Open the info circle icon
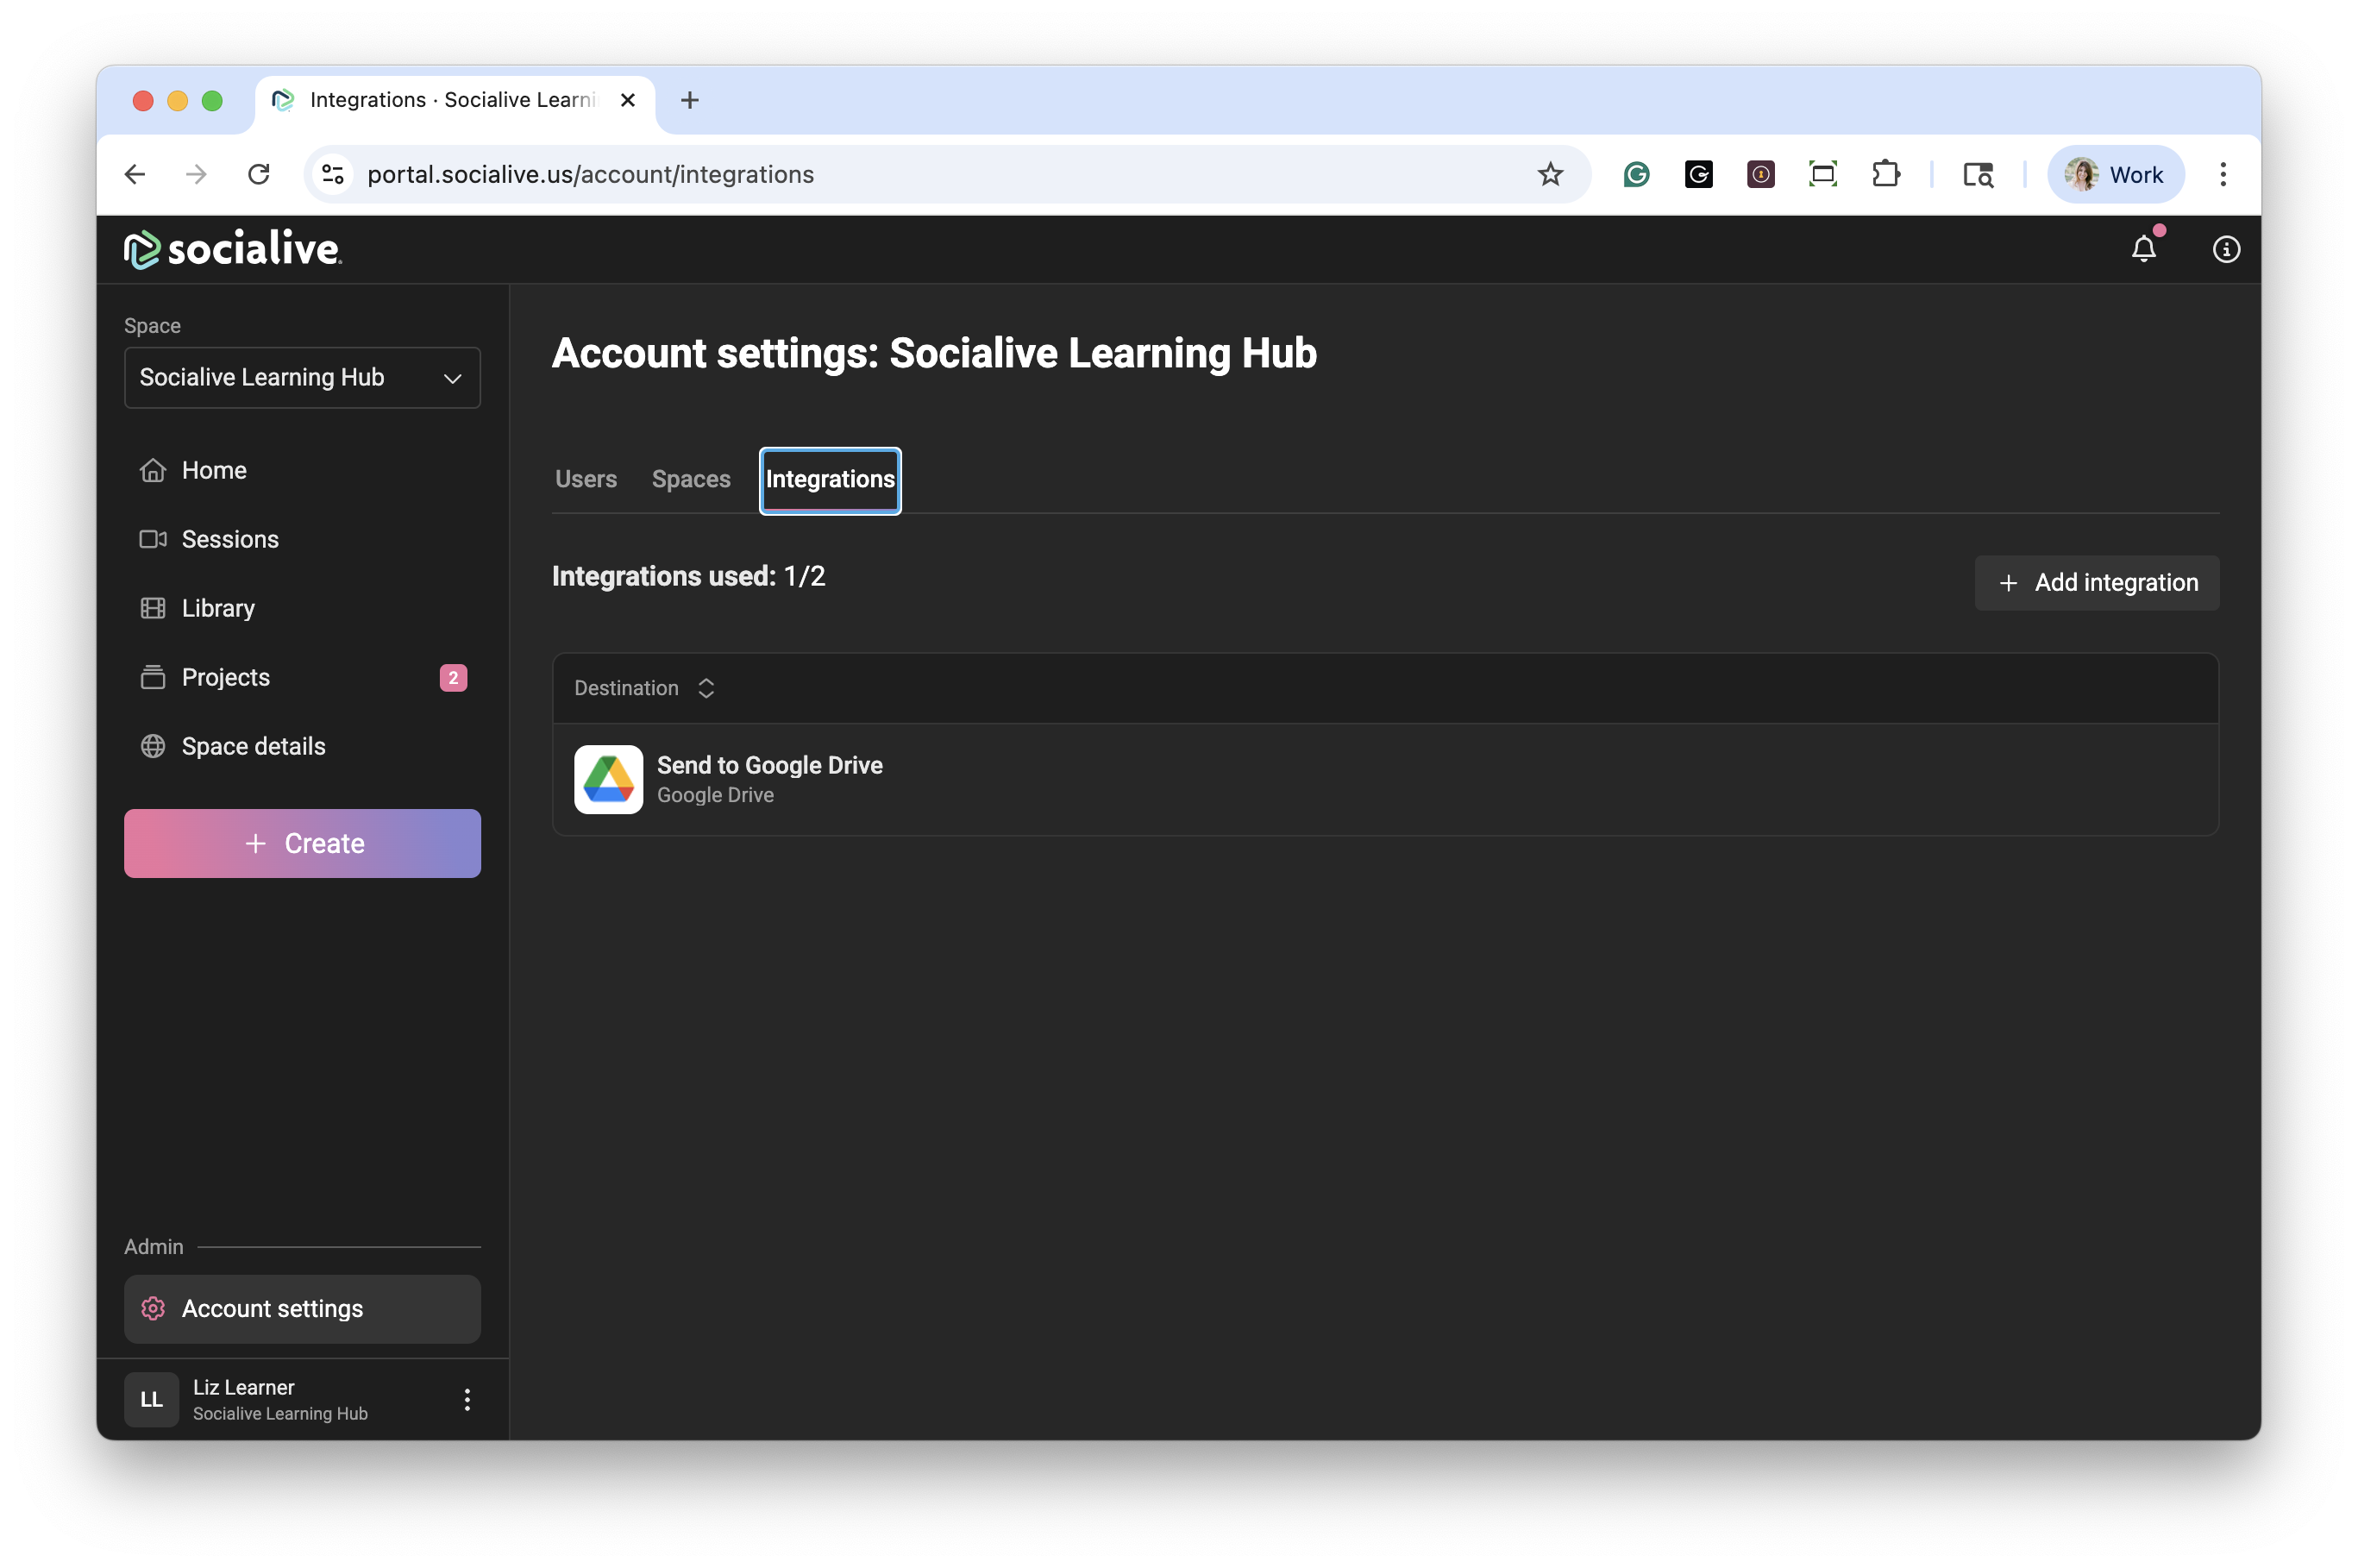Viewport: 2358px width, 1568px height. [x=2225, y=249]
